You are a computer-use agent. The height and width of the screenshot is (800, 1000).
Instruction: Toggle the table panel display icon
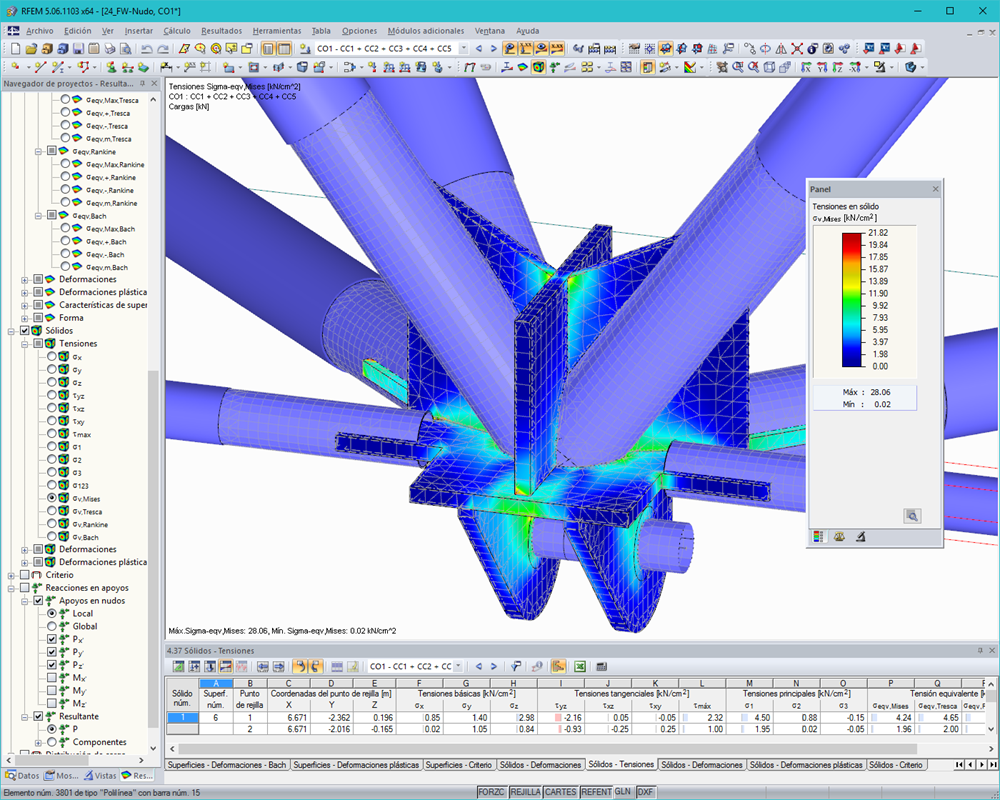coord(284,48)
